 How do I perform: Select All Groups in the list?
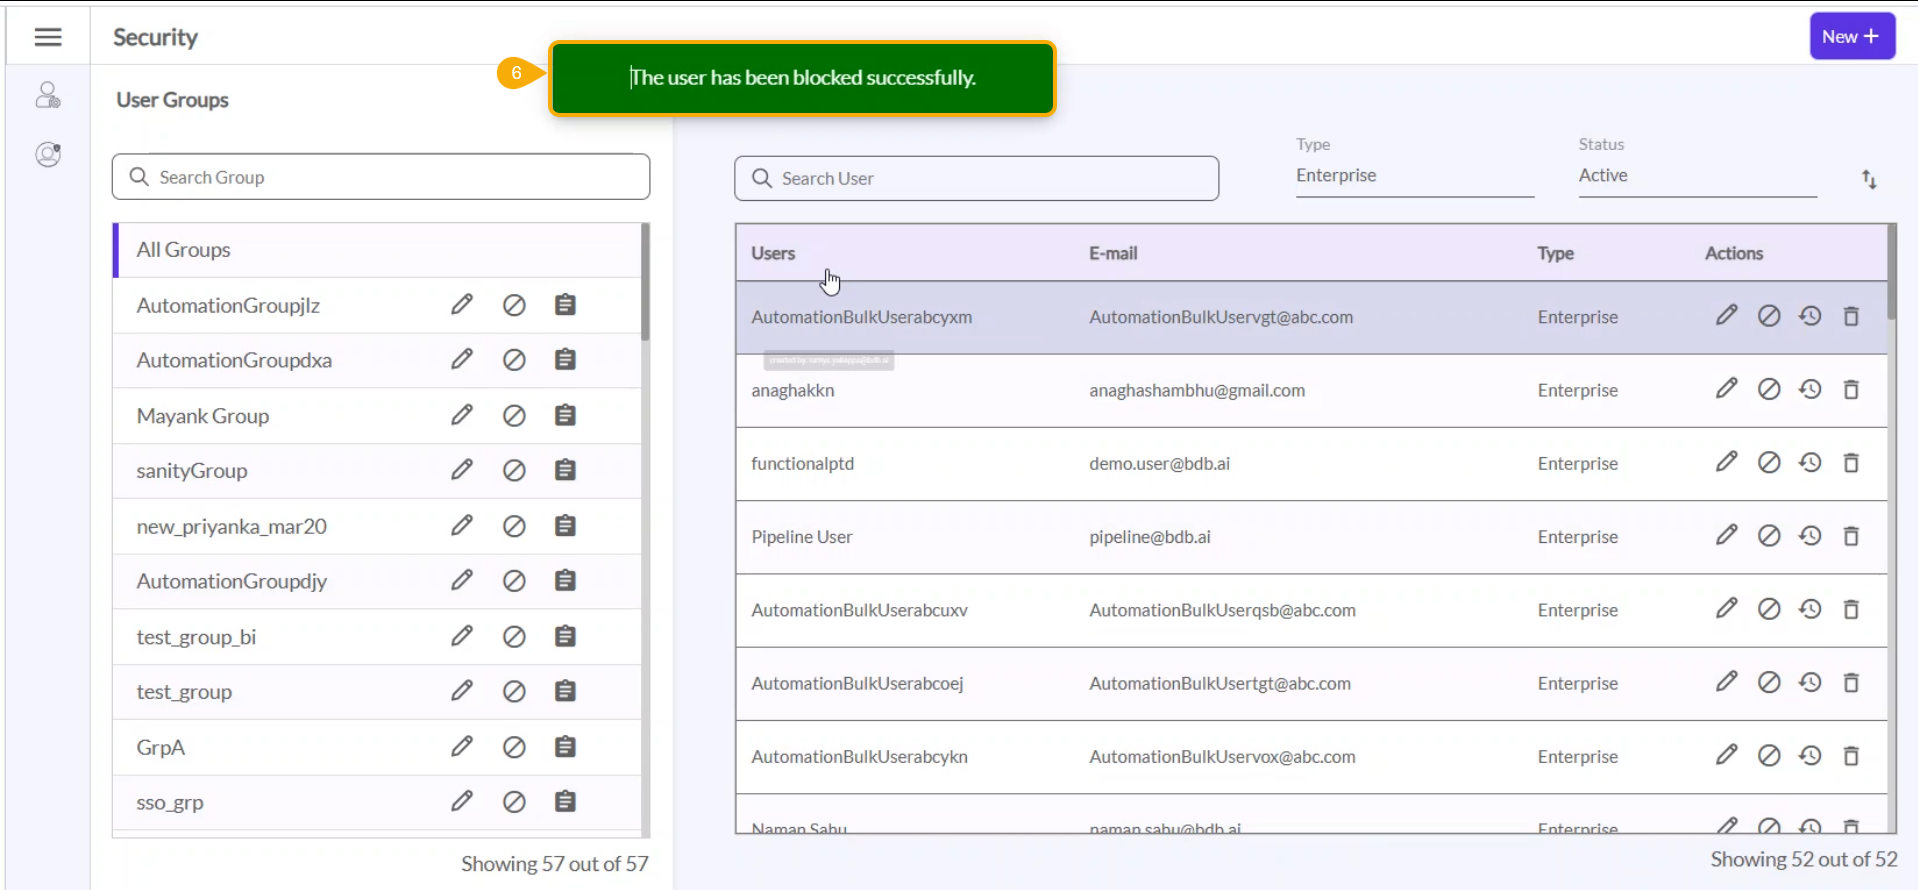coord(184,250)
